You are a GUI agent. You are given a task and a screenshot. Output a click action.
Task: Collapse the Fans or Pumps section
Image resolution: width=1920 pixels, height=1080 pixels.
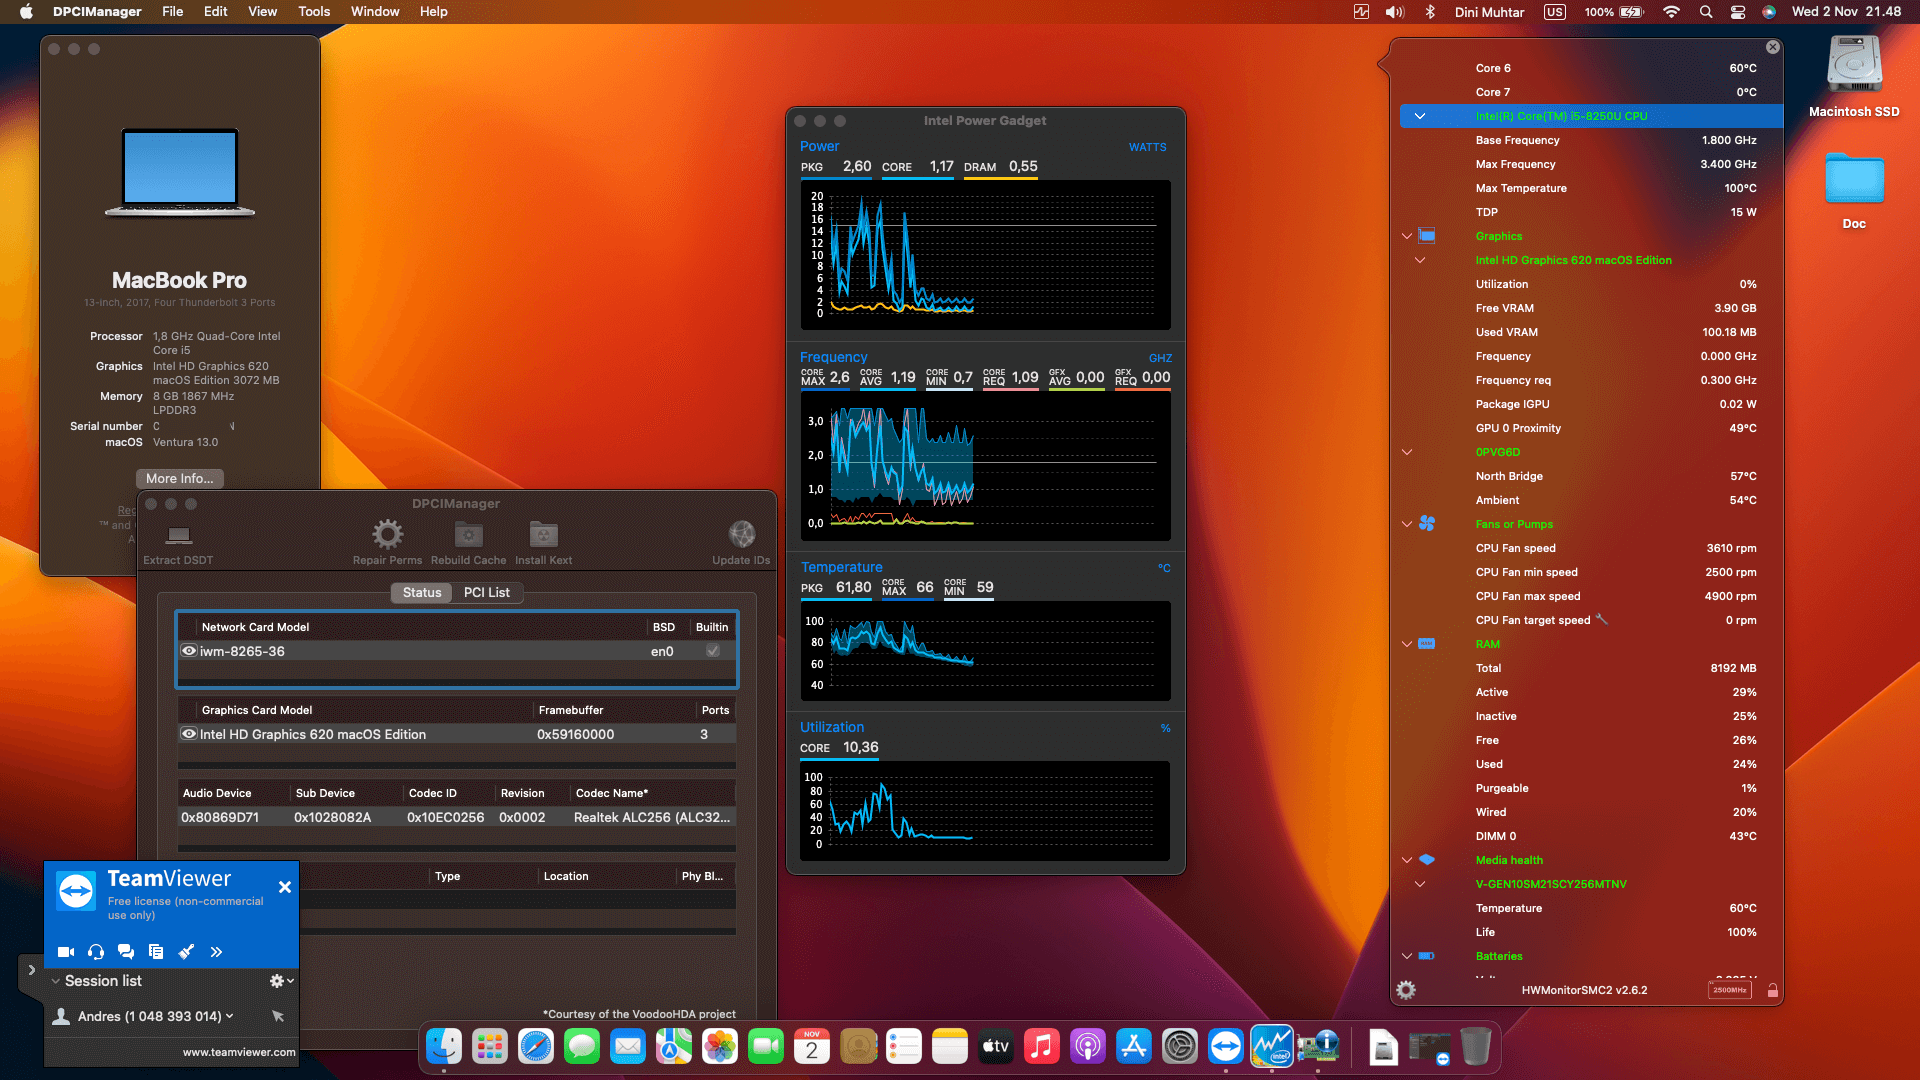(x=1406, y=524)
